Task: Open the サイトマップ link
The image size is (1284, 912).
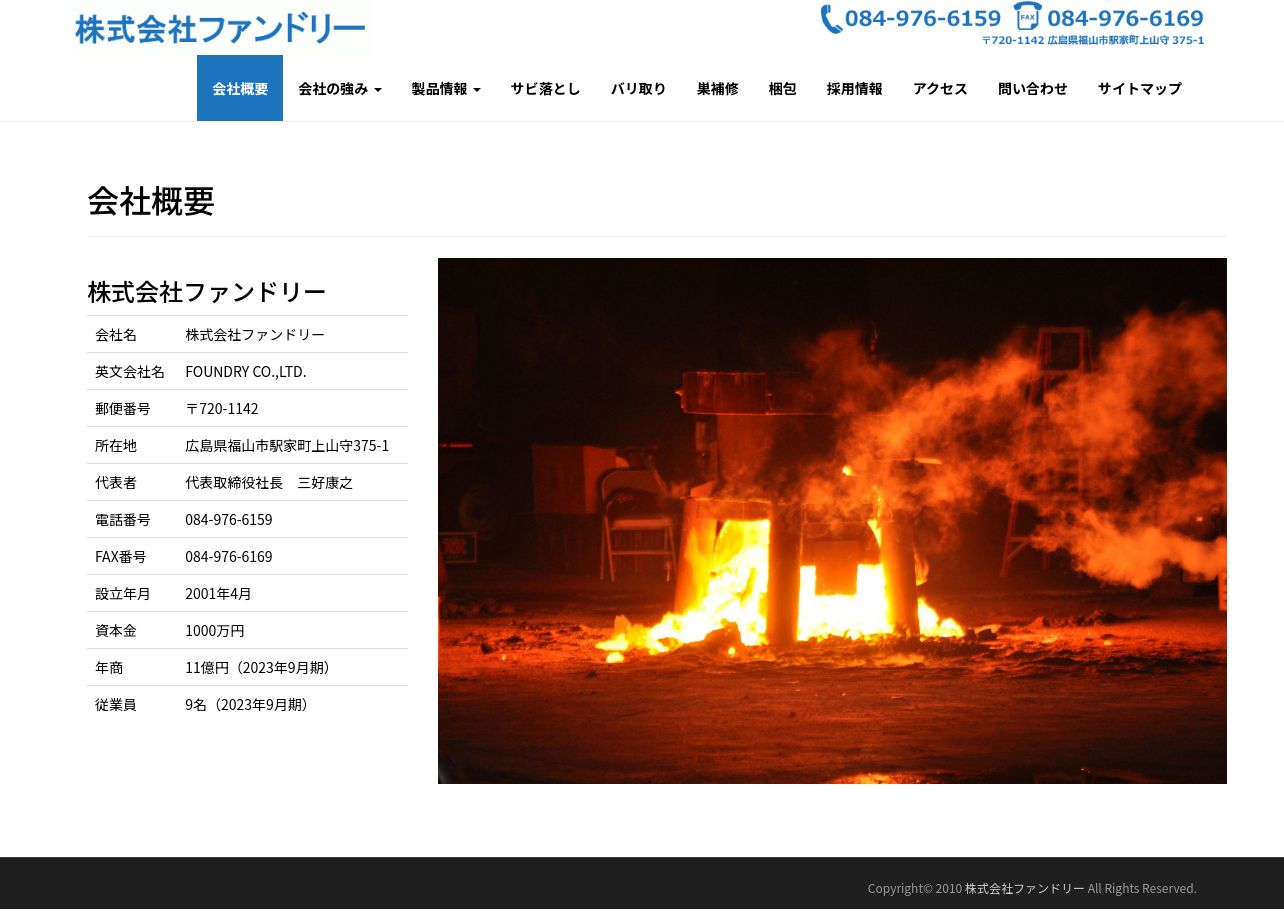Action: [x=1140, y=88]
